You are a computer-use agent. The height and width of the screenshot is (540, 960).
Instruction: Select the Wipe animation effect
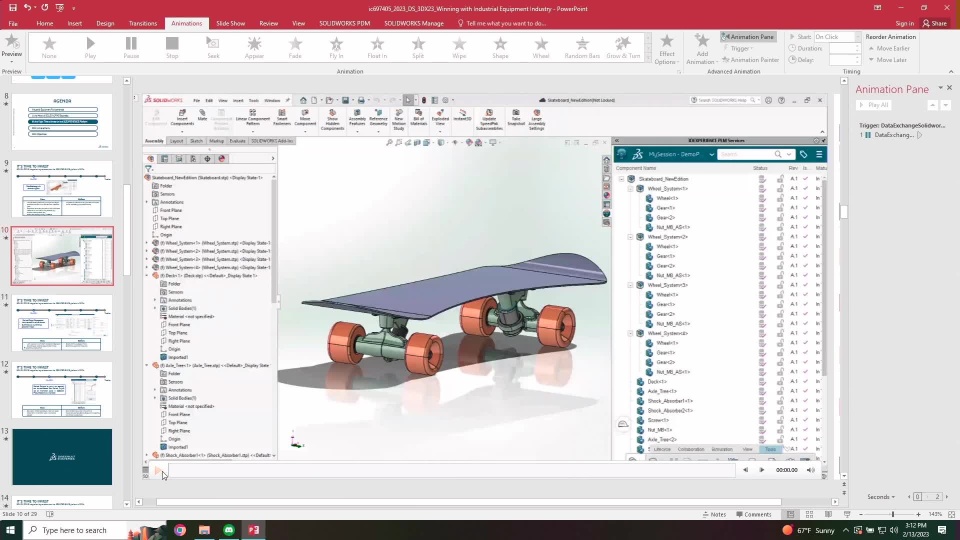click(x=459, y=48)
